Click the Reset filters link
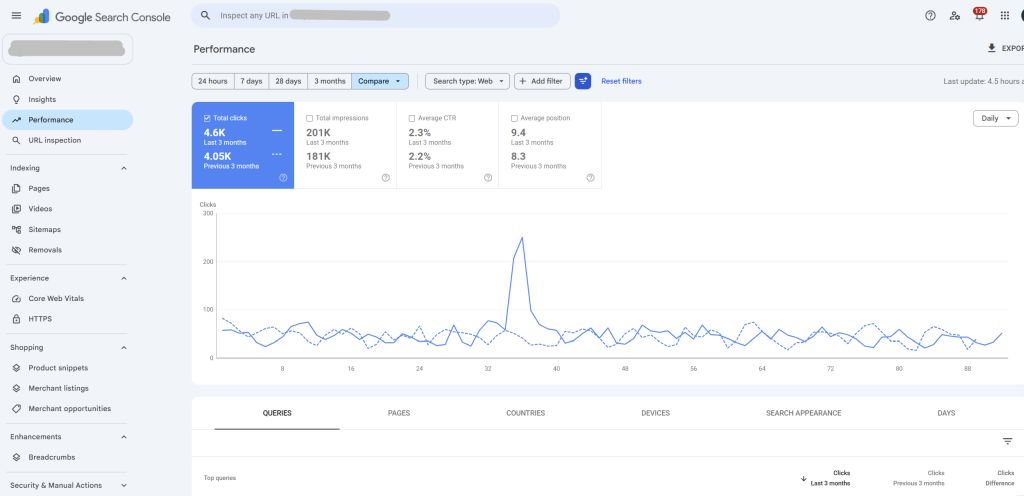 point(621,82)
